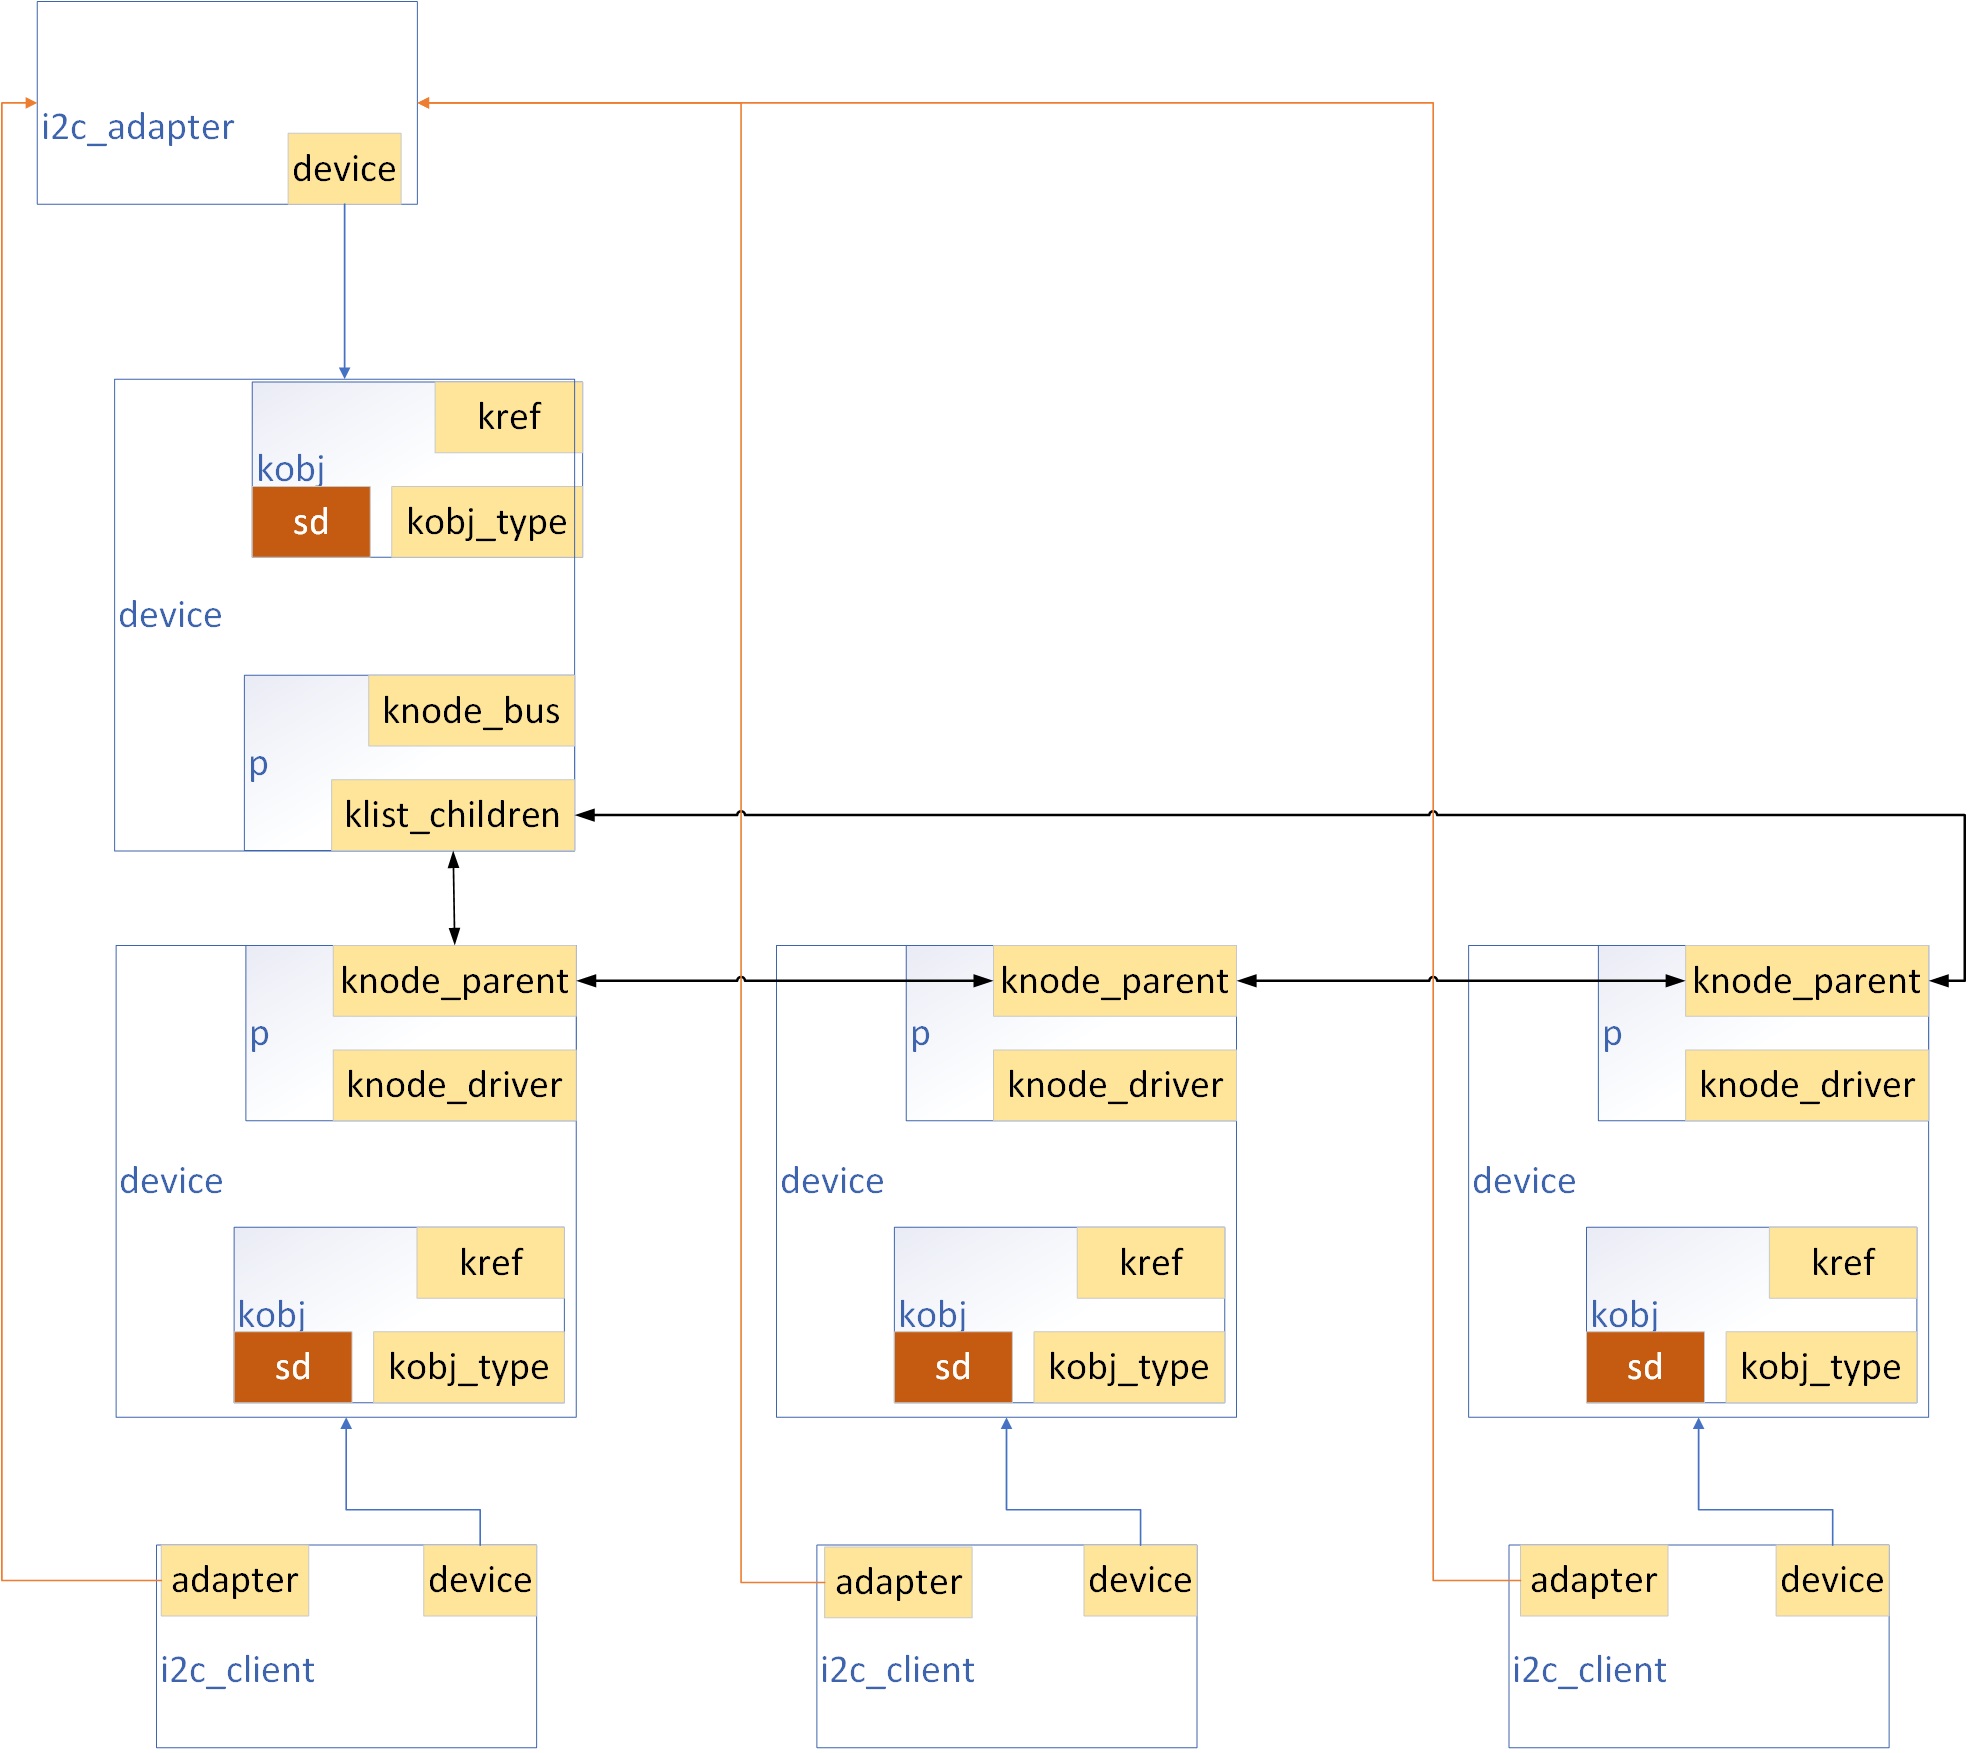Select kobj label in the rightmost child device

1624,1314
